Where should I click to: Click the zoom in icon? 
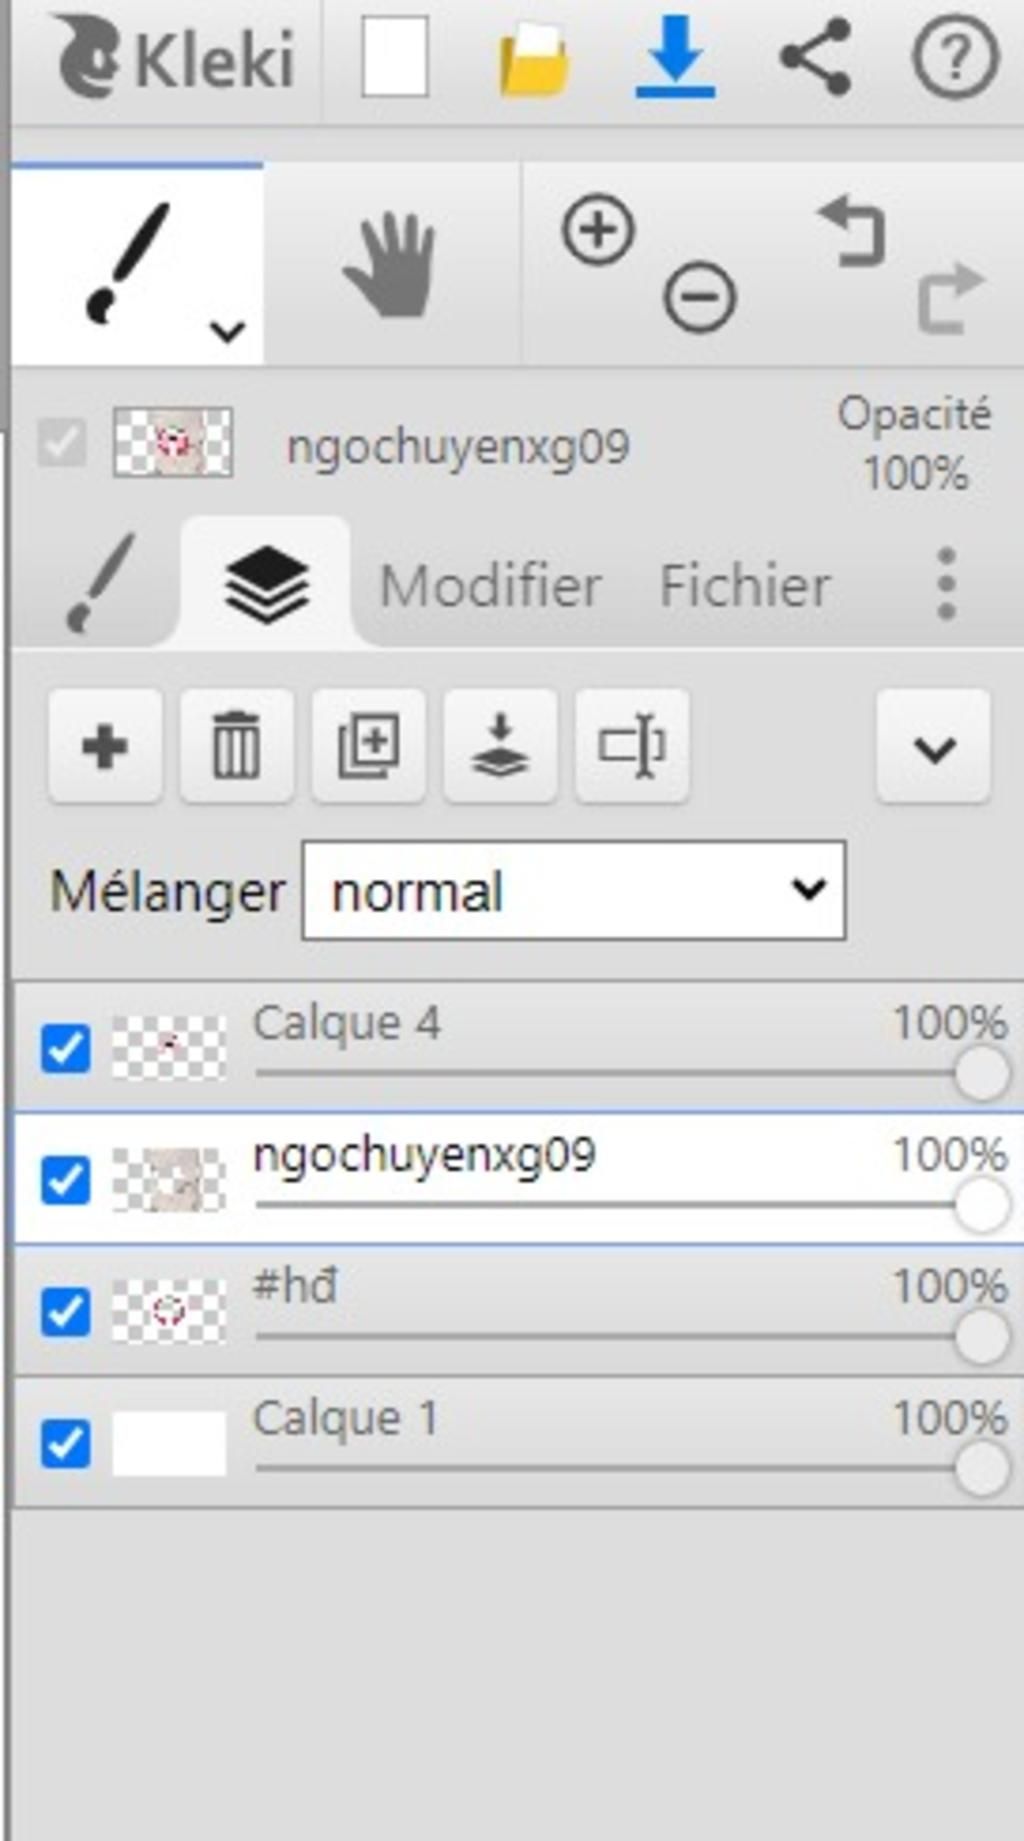(598, 231)
